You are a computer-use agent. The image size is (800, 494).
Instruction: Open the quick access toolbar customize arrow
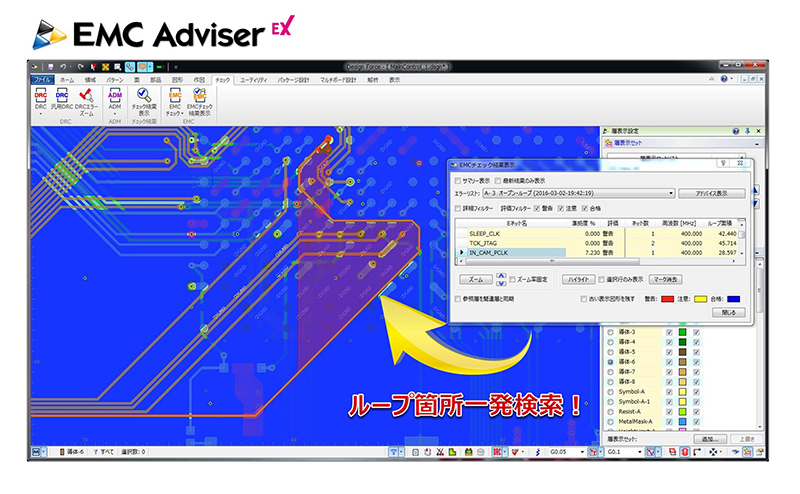[175, 67]
